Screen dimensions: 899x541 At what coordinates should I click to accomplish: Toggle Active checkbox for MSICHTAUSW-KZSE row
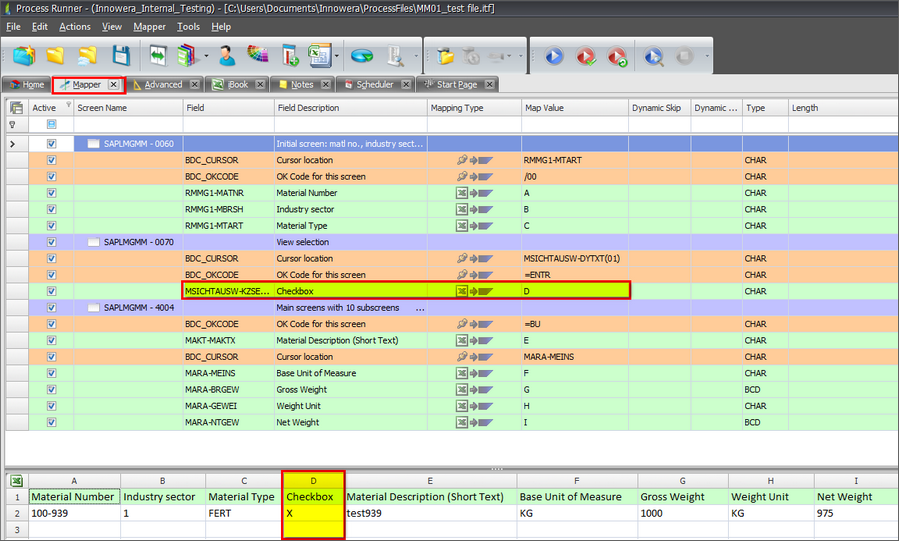coord(51,291)
